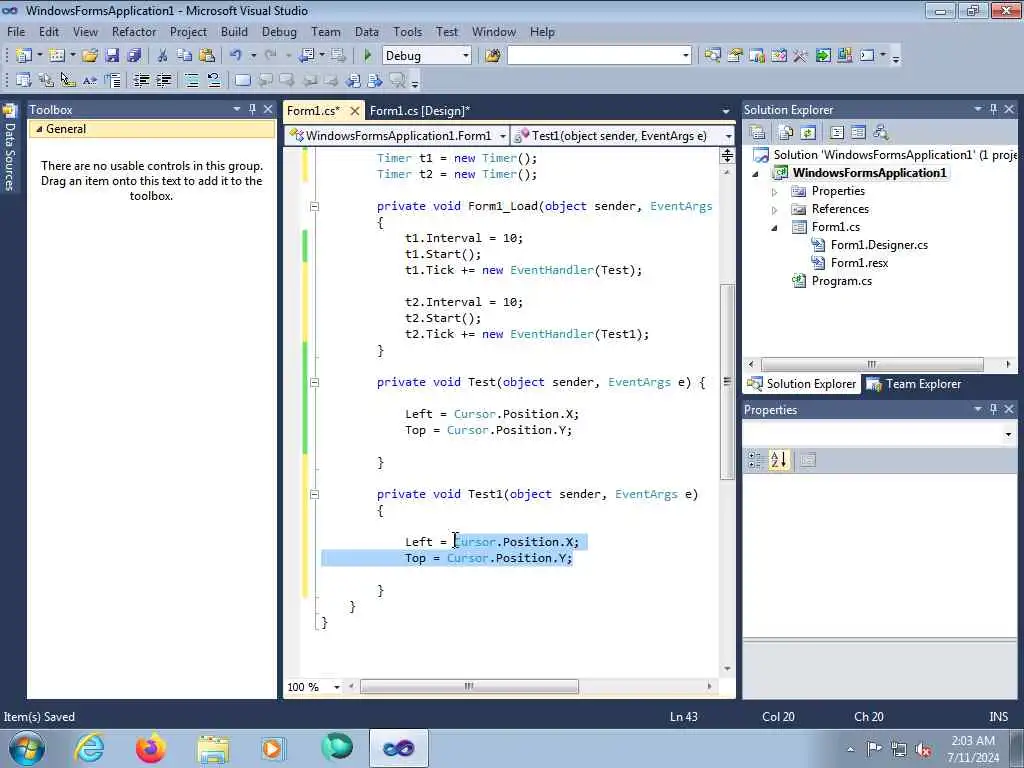Select the Solution Explorer bottom tab
Screen dimensions: 1024x768
click(802, 384)
